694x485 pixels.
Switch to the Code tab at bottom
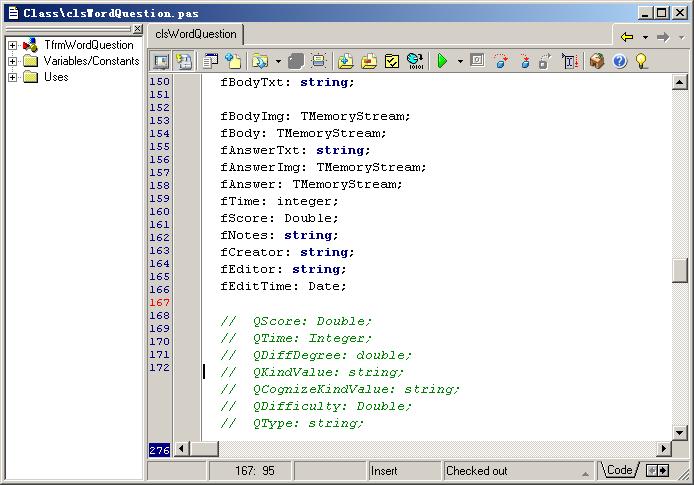pos(619,470)
